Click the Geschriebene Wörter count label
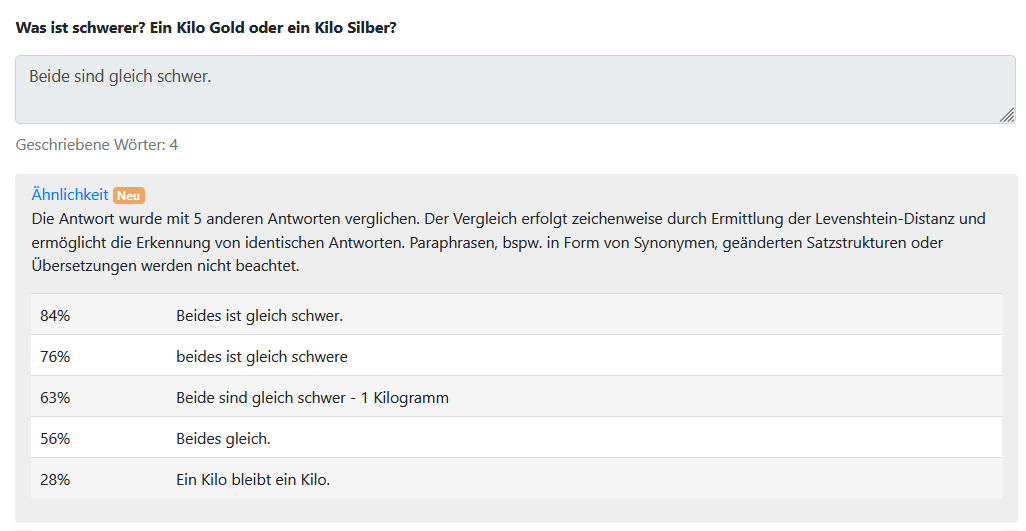 click(97, 145)
